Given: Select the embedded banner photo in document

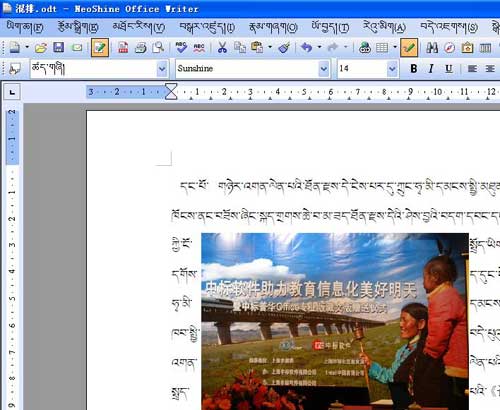Looking at the screenshot, I should pos(335,321).
